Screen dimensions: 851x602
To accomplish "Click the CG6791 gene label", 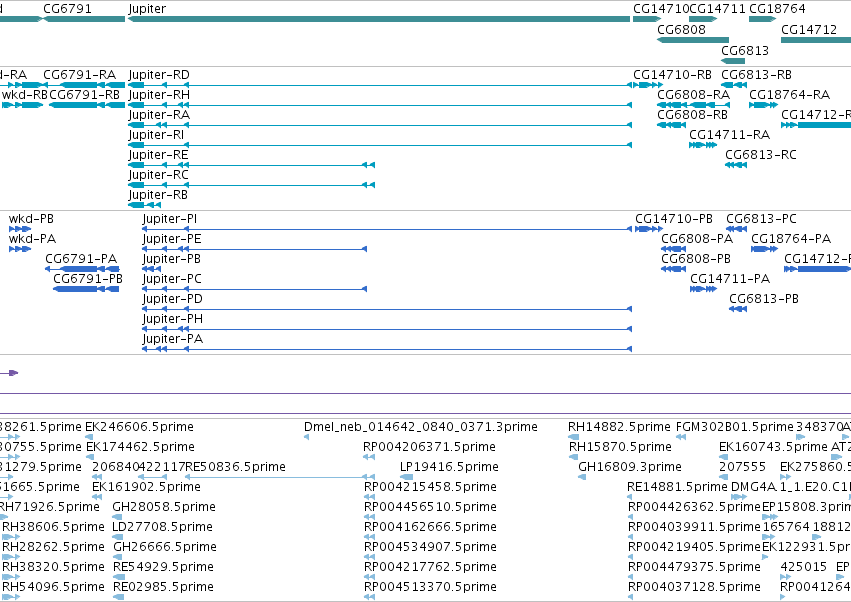I will click(67, 9).
